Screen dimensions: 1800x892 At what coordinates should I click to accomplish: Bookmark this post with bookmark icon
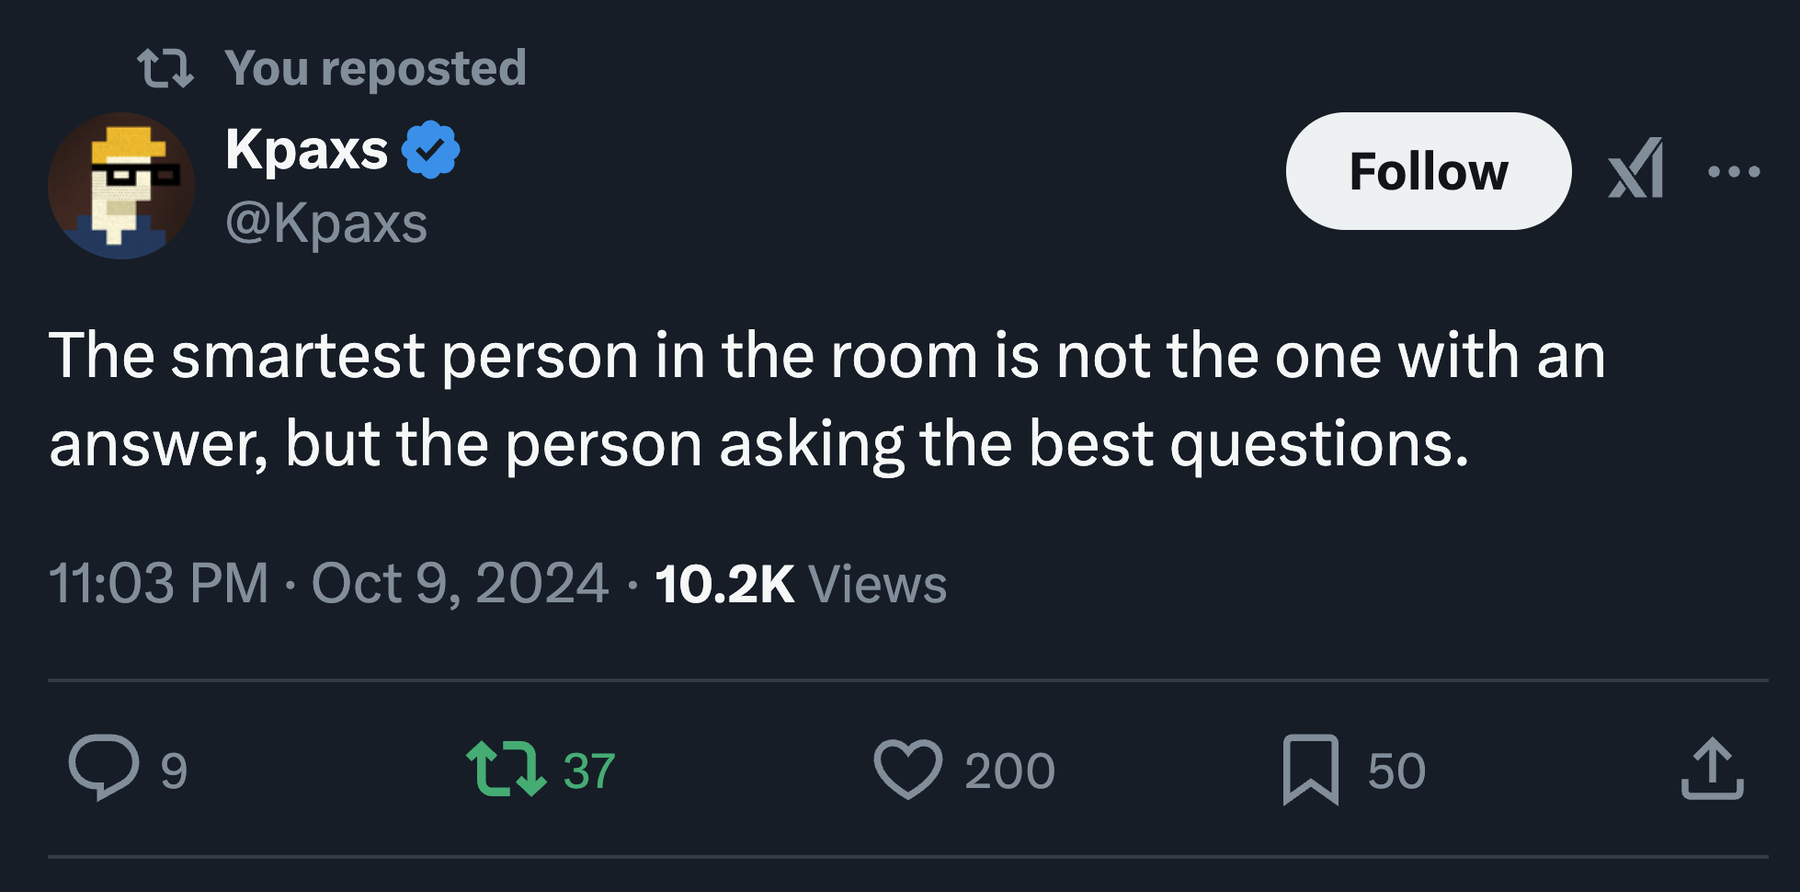pos(1310,769)
